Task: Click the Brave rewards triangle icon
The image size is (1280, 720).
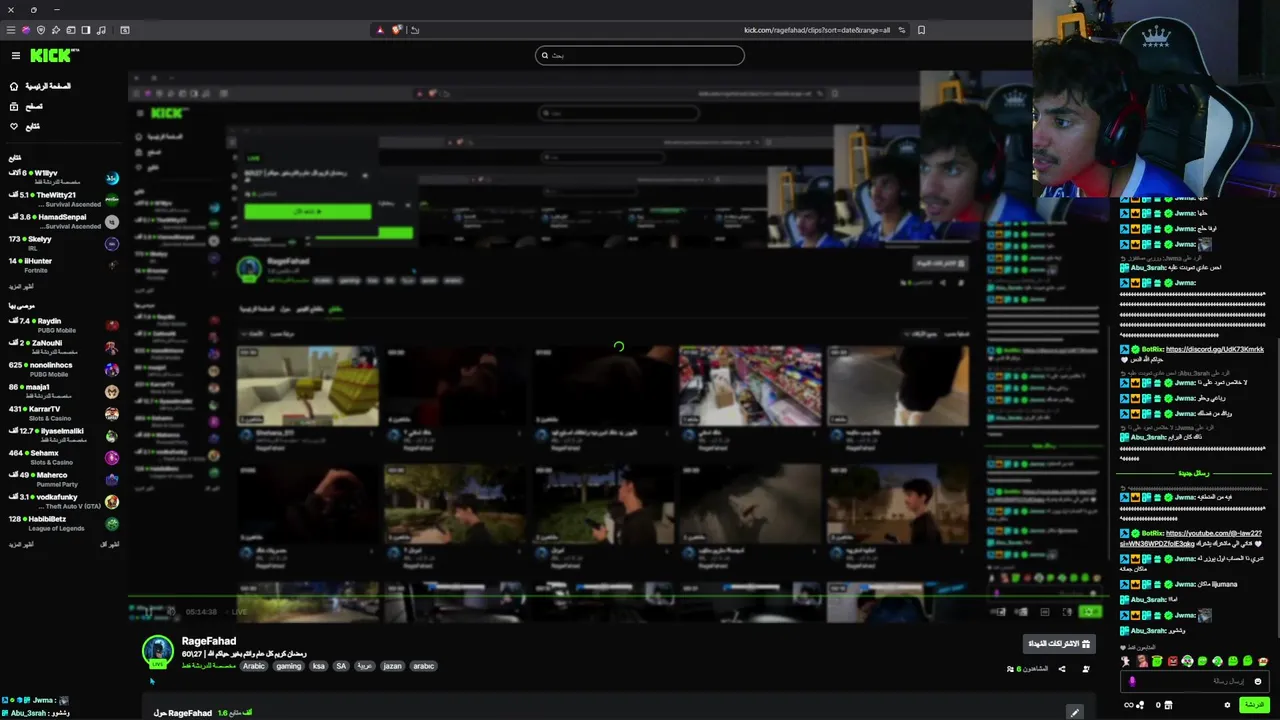Action: coord(380,30)
